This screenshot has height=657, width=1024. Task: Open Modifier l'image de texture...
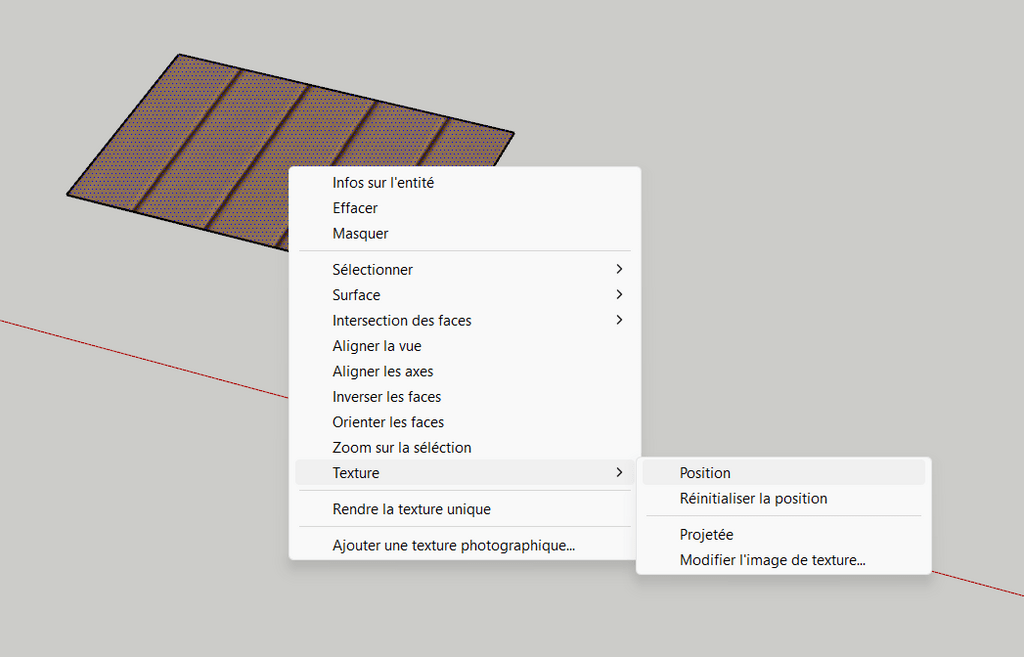click(784, 560)
